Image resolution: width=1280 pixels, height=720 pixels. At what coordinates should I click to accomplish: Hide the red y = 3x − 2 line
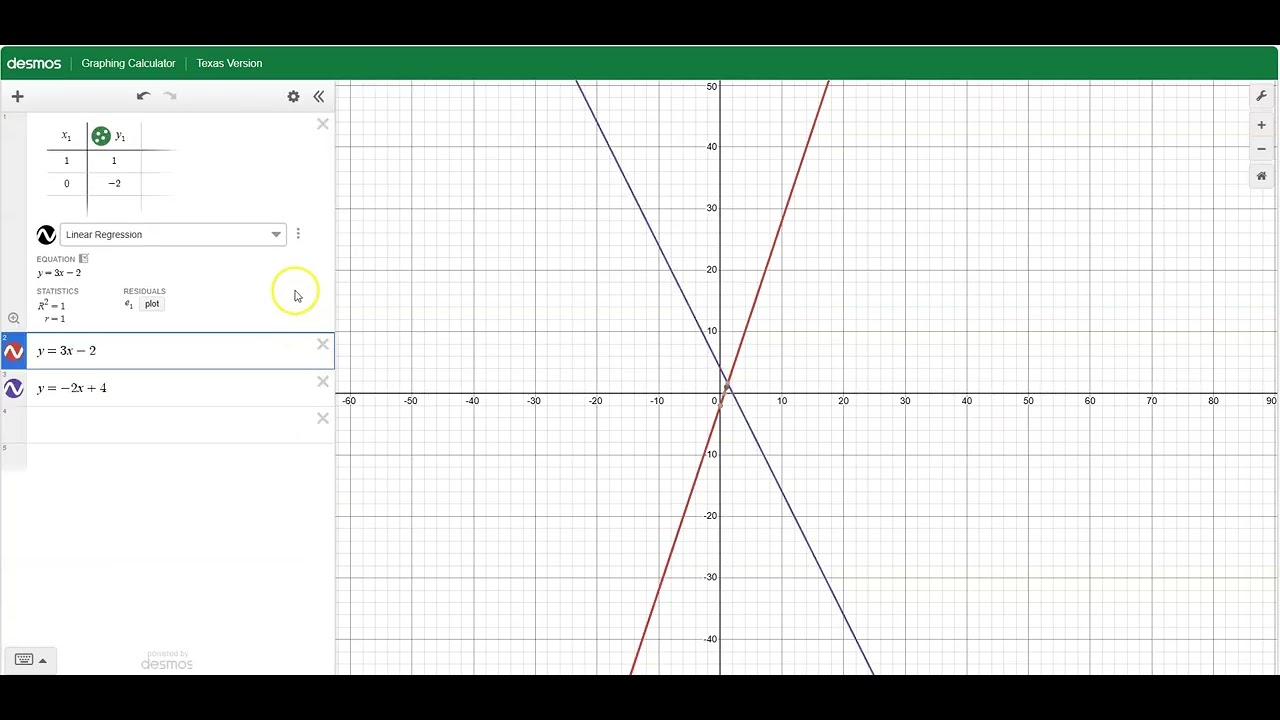(x=13, y=351)
